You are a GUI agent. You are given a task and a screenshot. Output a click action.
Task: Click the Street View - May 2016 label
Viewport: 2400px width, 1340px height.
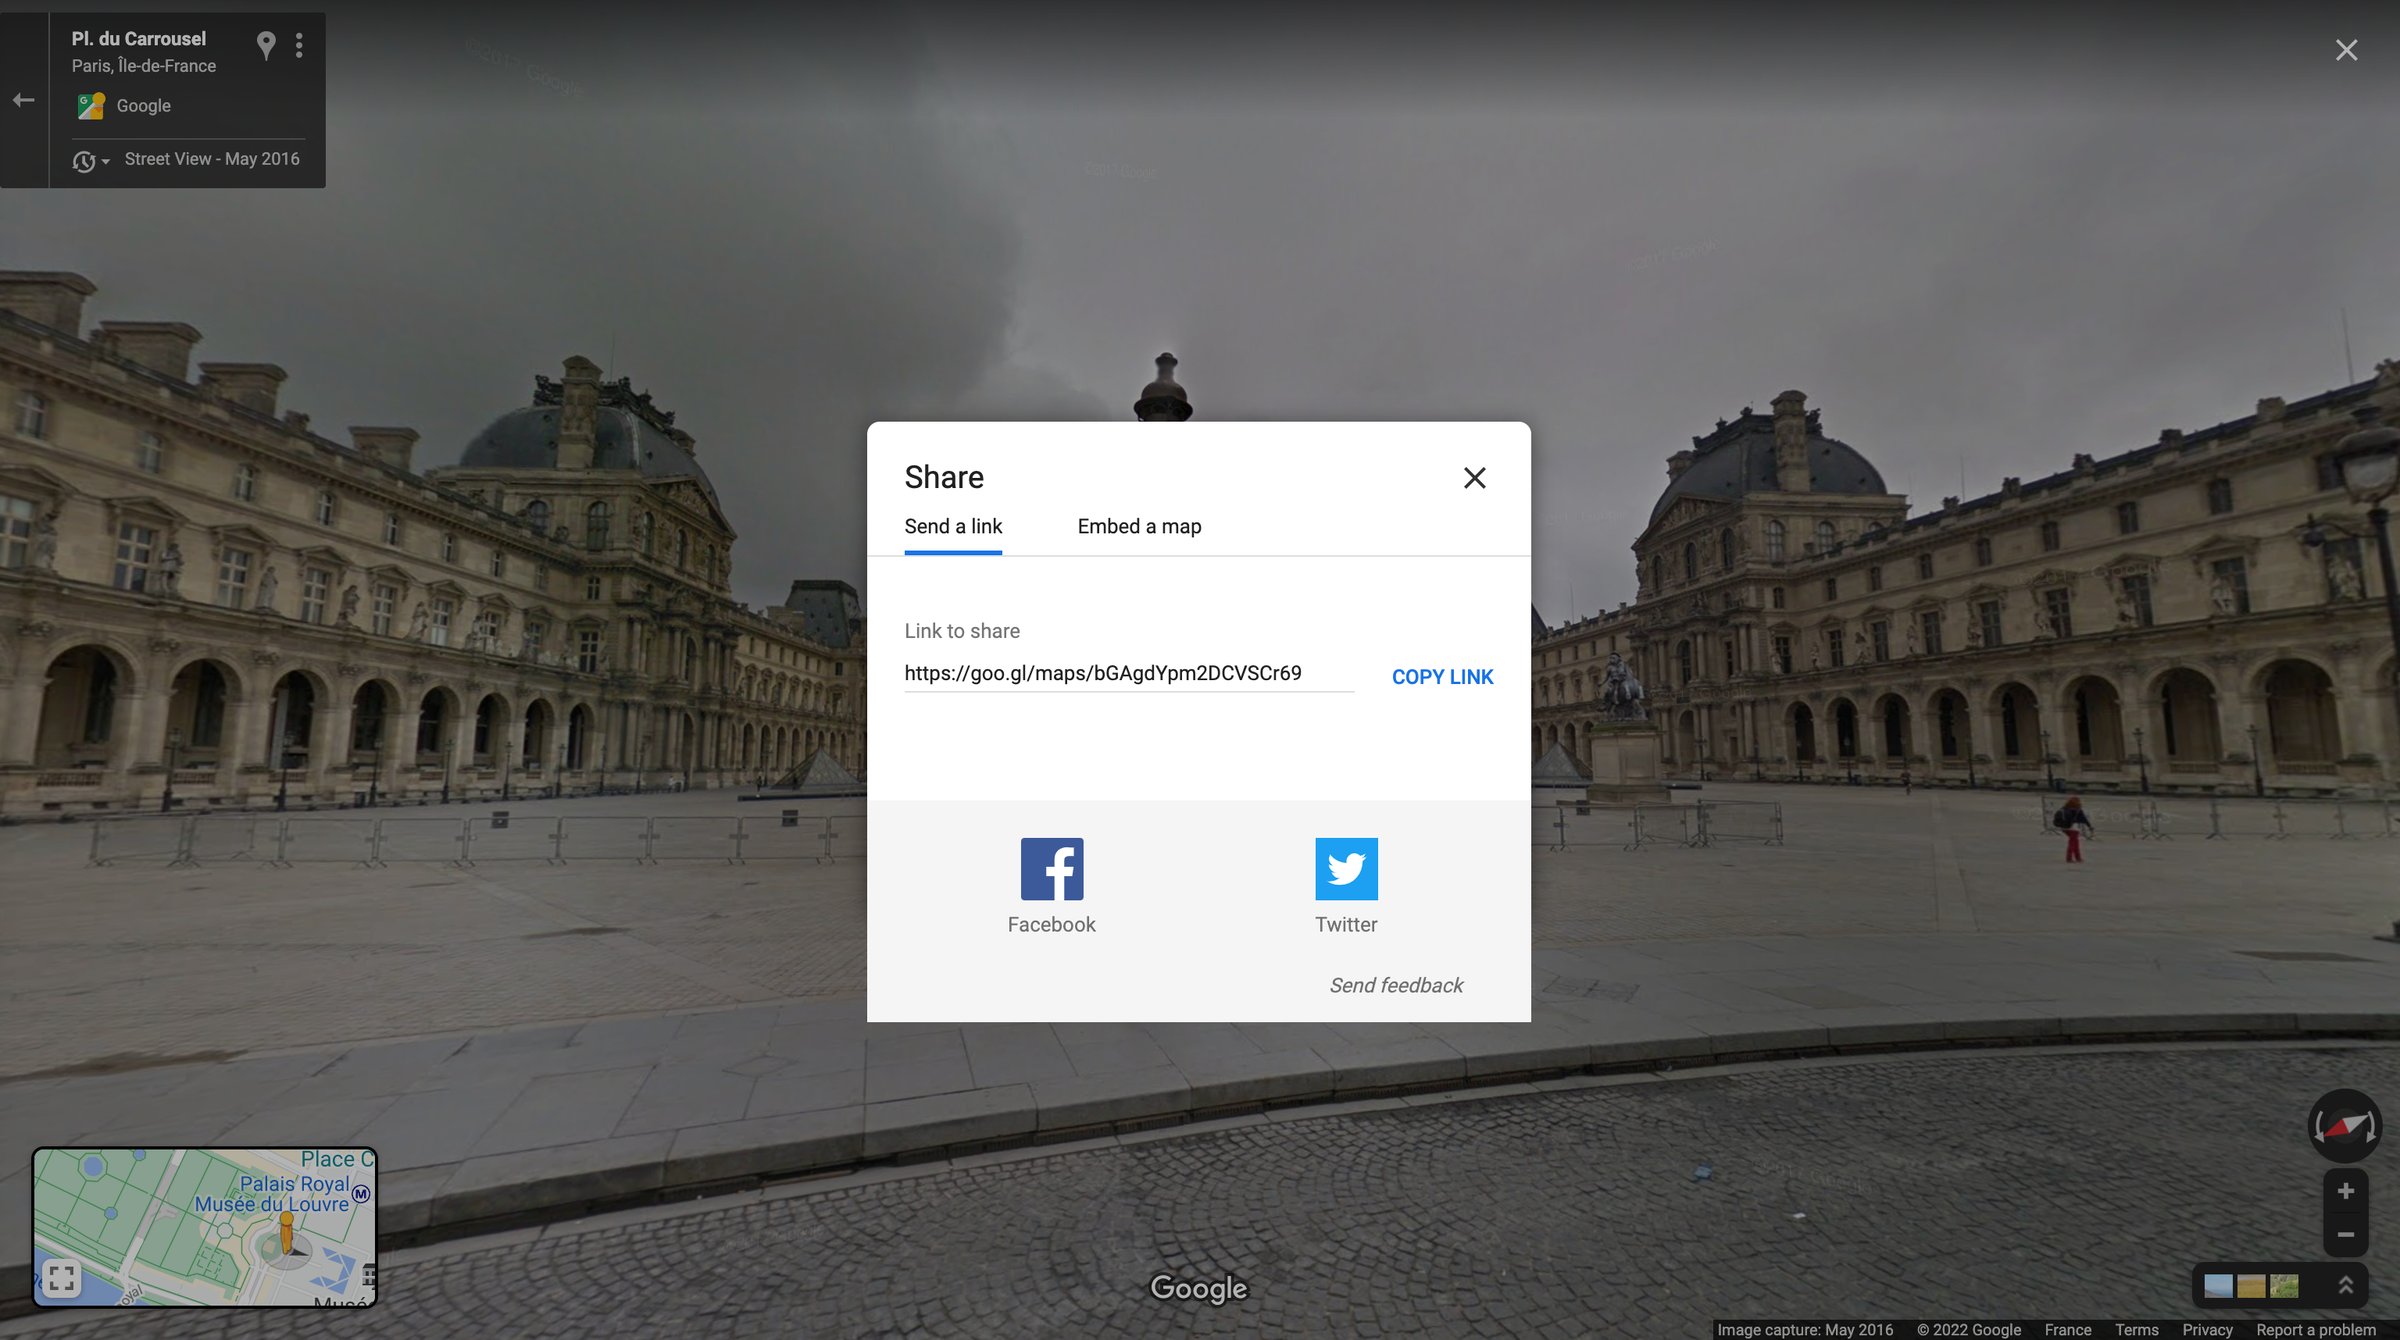click(212, 159)
